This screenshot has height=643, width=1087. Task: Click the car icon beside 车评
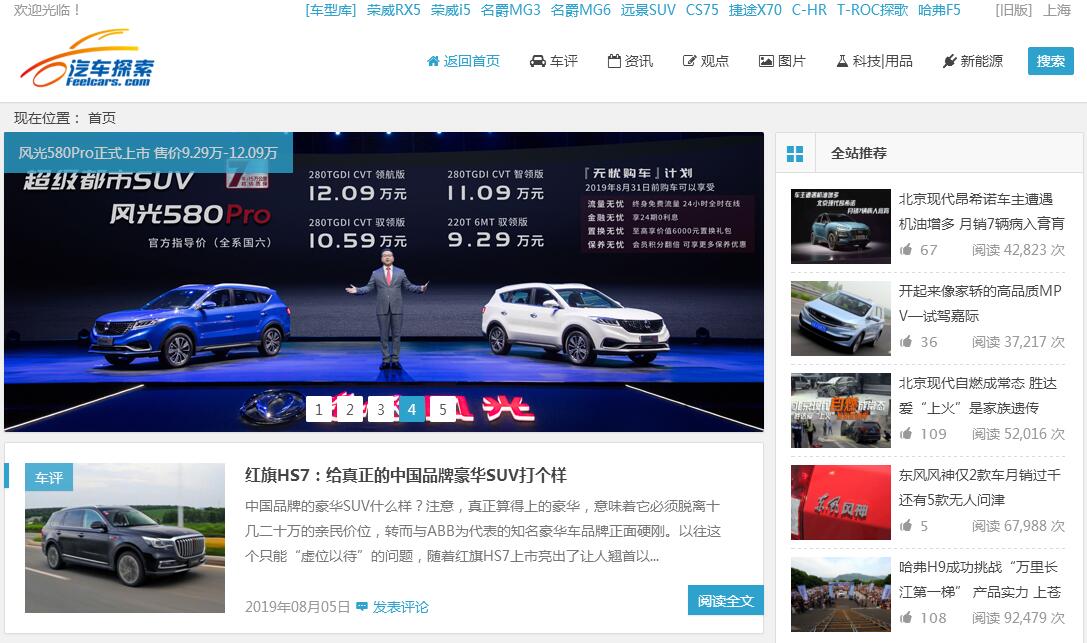coord(538,61)
